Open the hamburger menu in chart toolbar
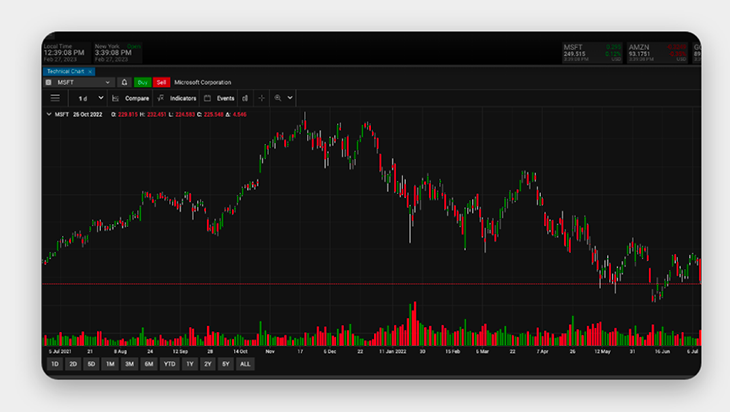The width and height of the screenshot is (730, 412). [55, 98]
